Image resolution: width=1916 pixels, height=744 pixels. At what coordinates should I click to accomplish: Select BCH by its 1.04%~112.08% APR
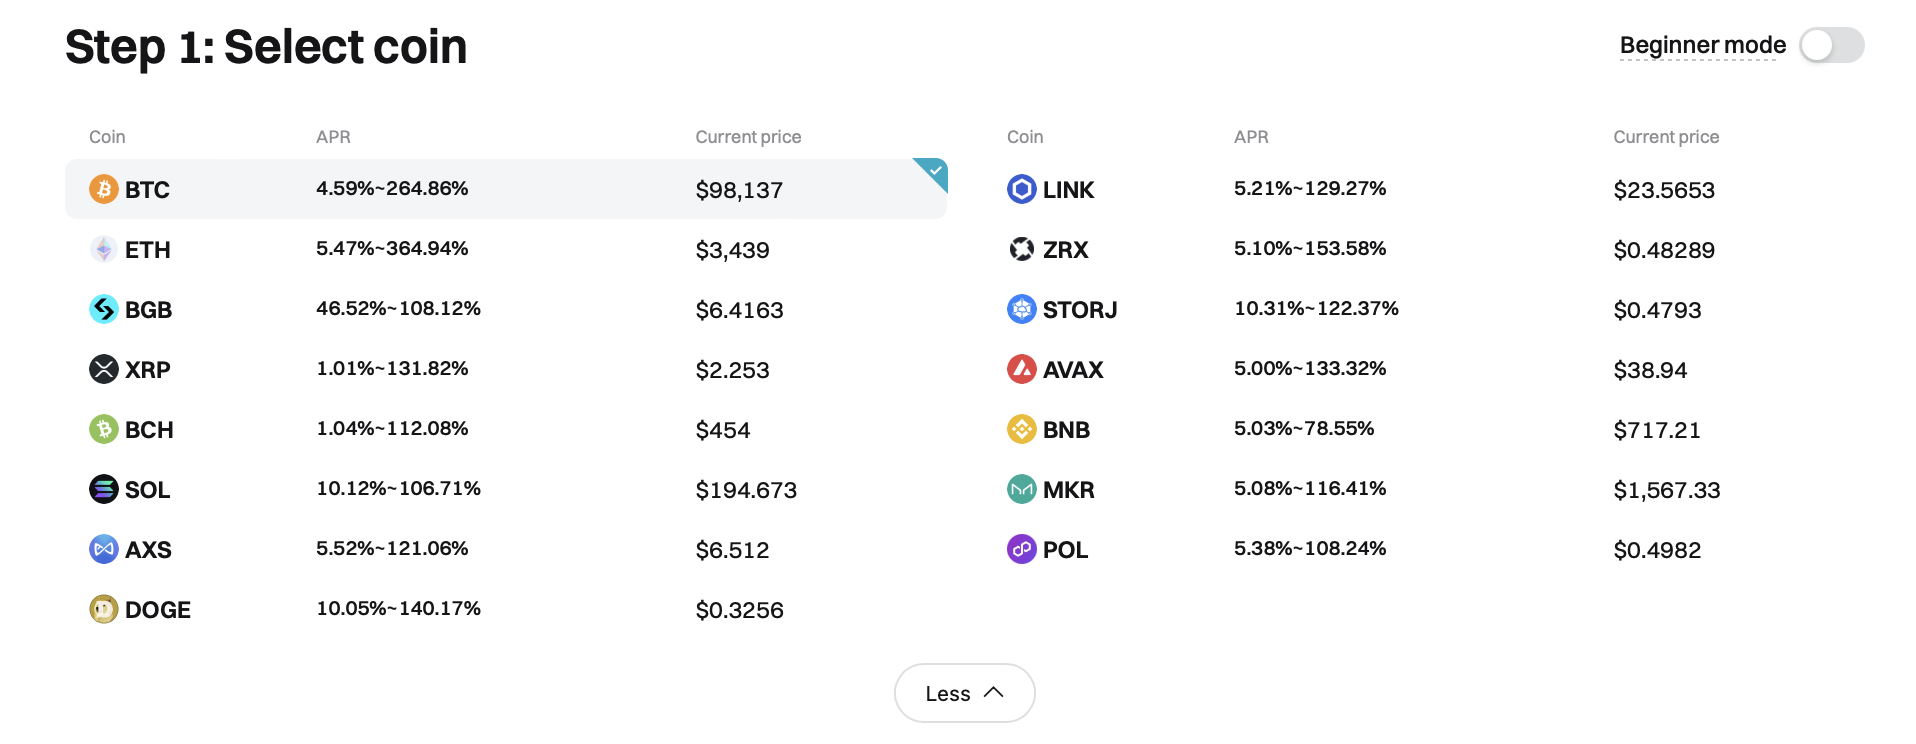(392, 428)
